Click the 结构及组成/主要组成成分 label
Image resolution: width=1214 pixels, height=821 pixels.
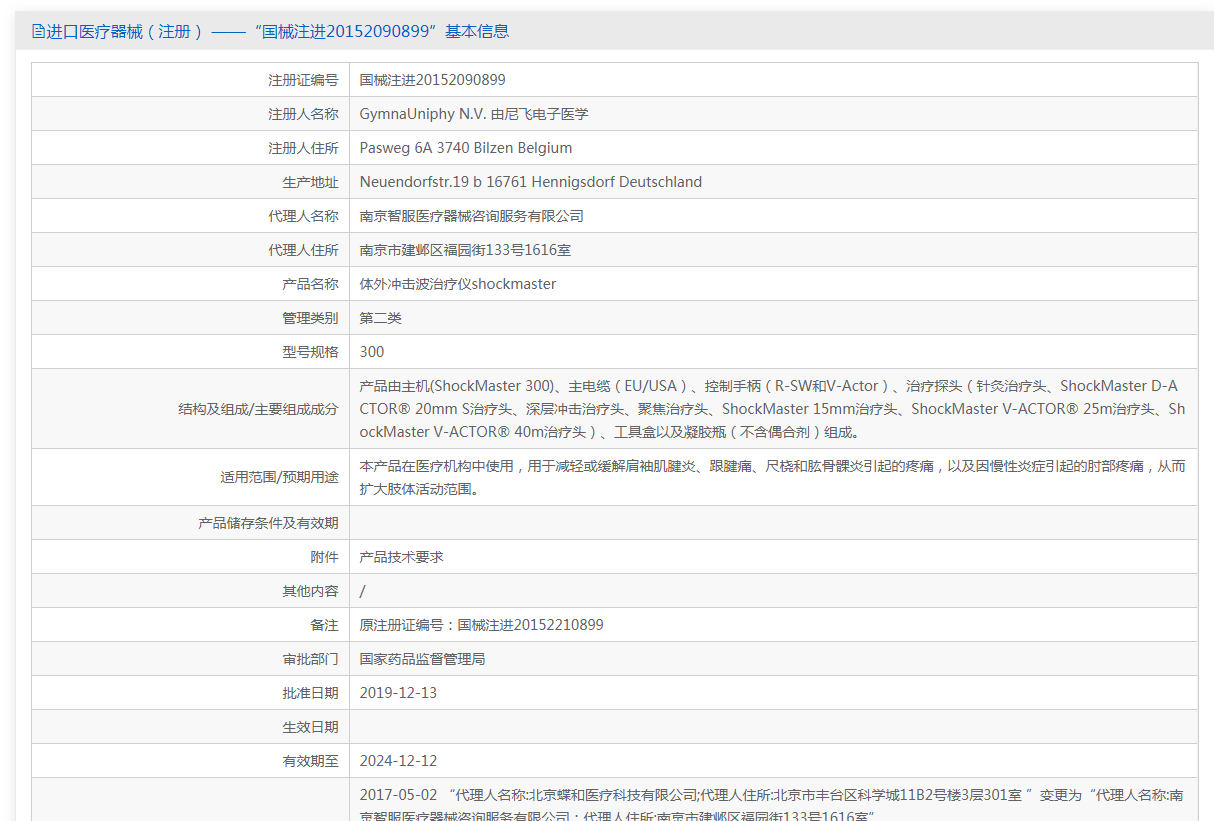coord(258,409)
